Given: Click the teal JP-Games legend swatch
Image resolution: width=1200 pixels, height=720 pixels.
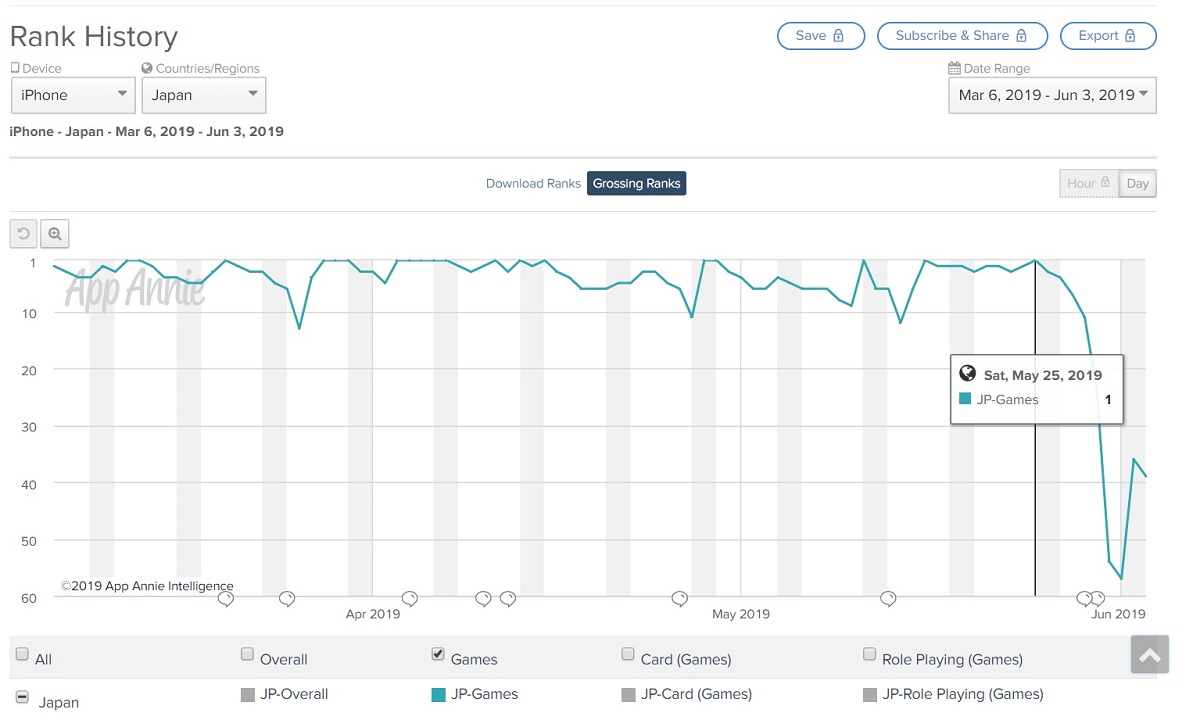Looking at the screenshot, I should [x=438, y=694].
